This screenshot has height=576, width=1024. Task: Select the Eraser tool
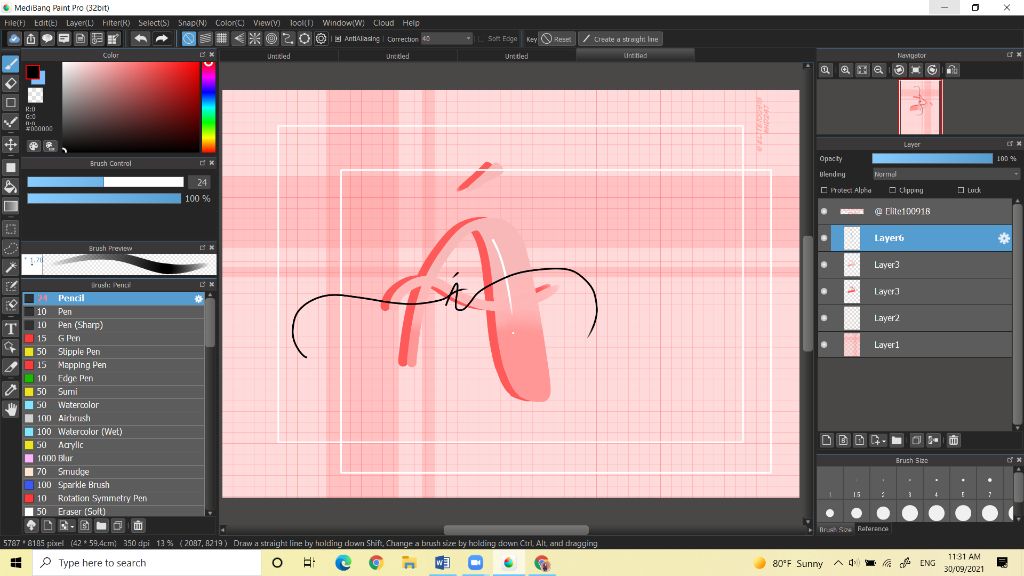10,83
